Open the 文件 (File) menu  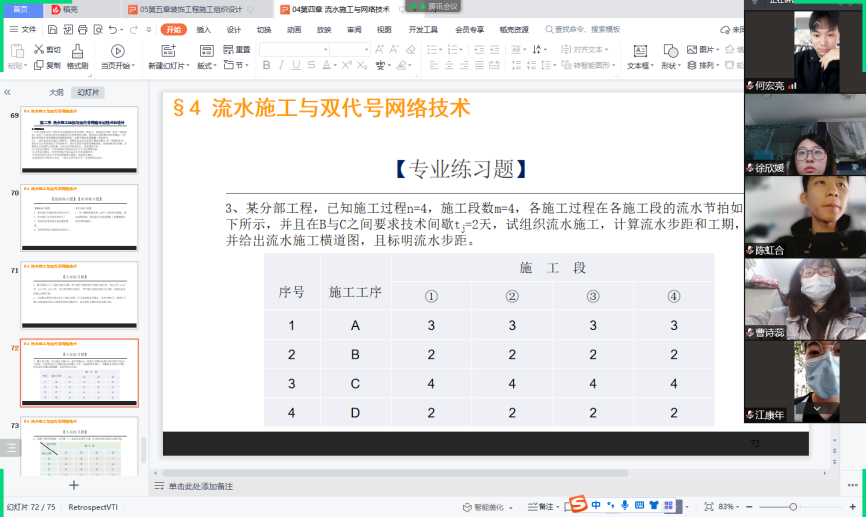click(24, 30)
